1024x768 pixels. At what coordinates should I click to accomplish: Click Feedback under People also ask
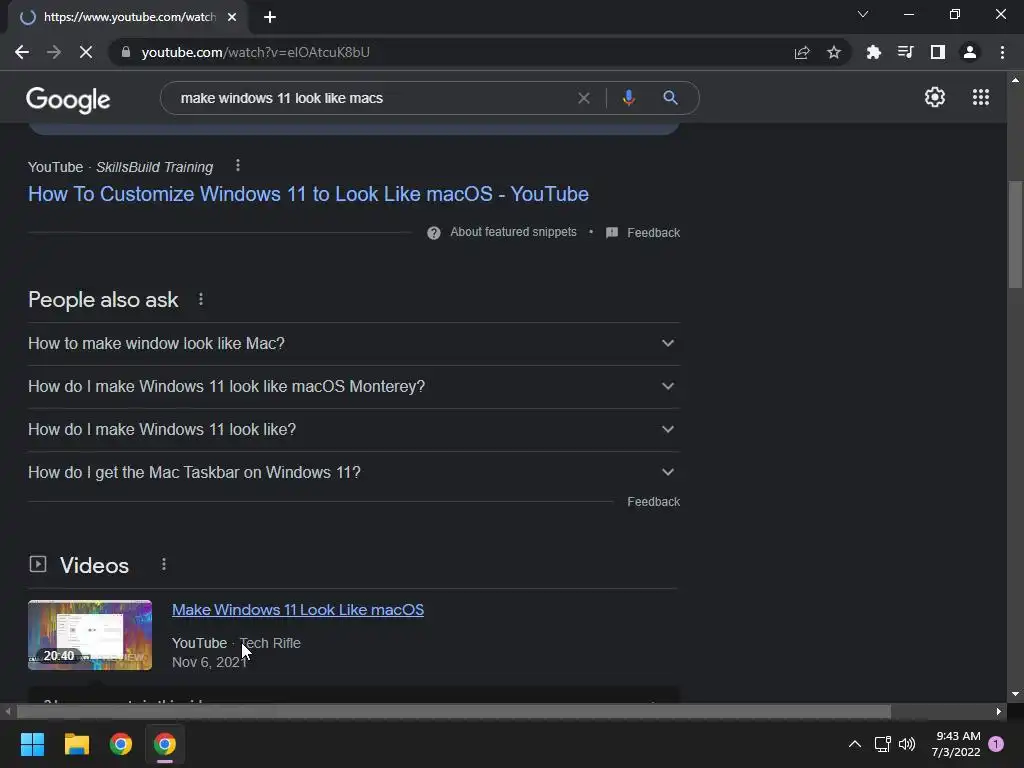tap(653, 502)
